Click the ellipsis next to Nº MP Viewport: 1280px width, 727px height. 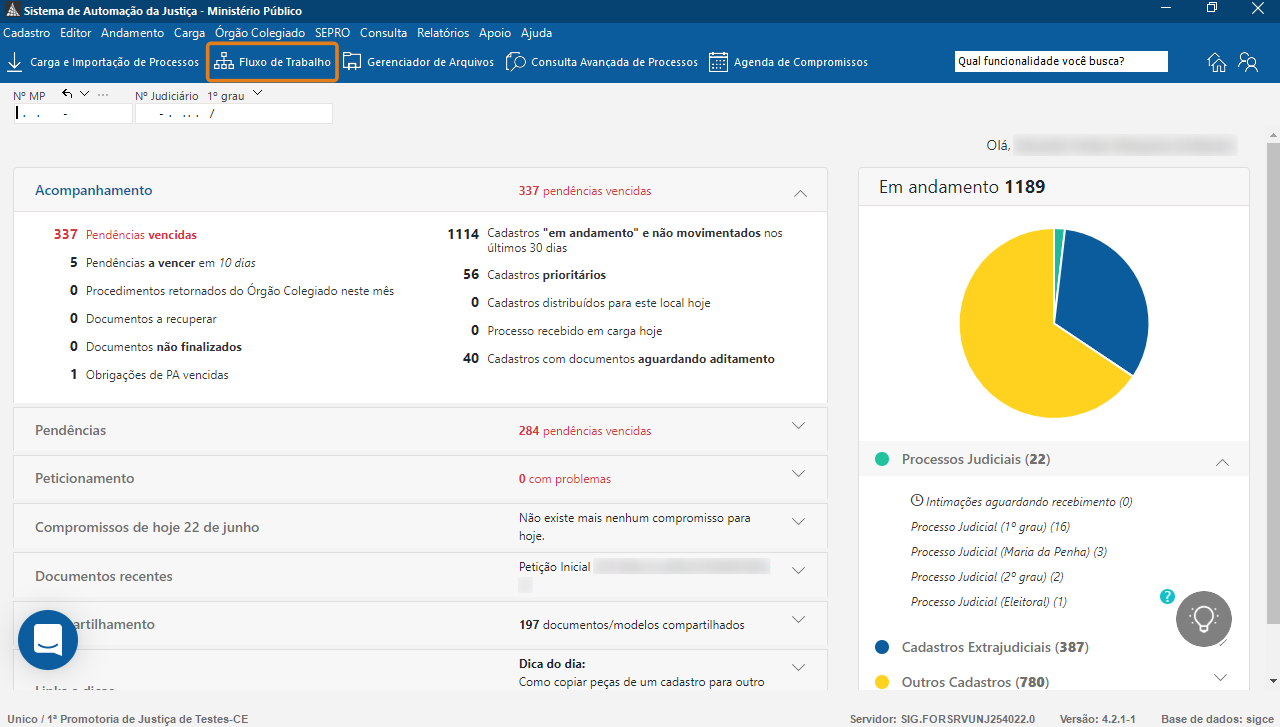point(102,94)
